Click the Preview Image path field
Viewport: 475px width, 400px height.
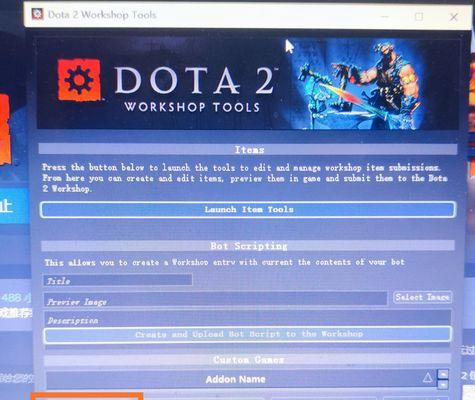click(x=215, y=299)
